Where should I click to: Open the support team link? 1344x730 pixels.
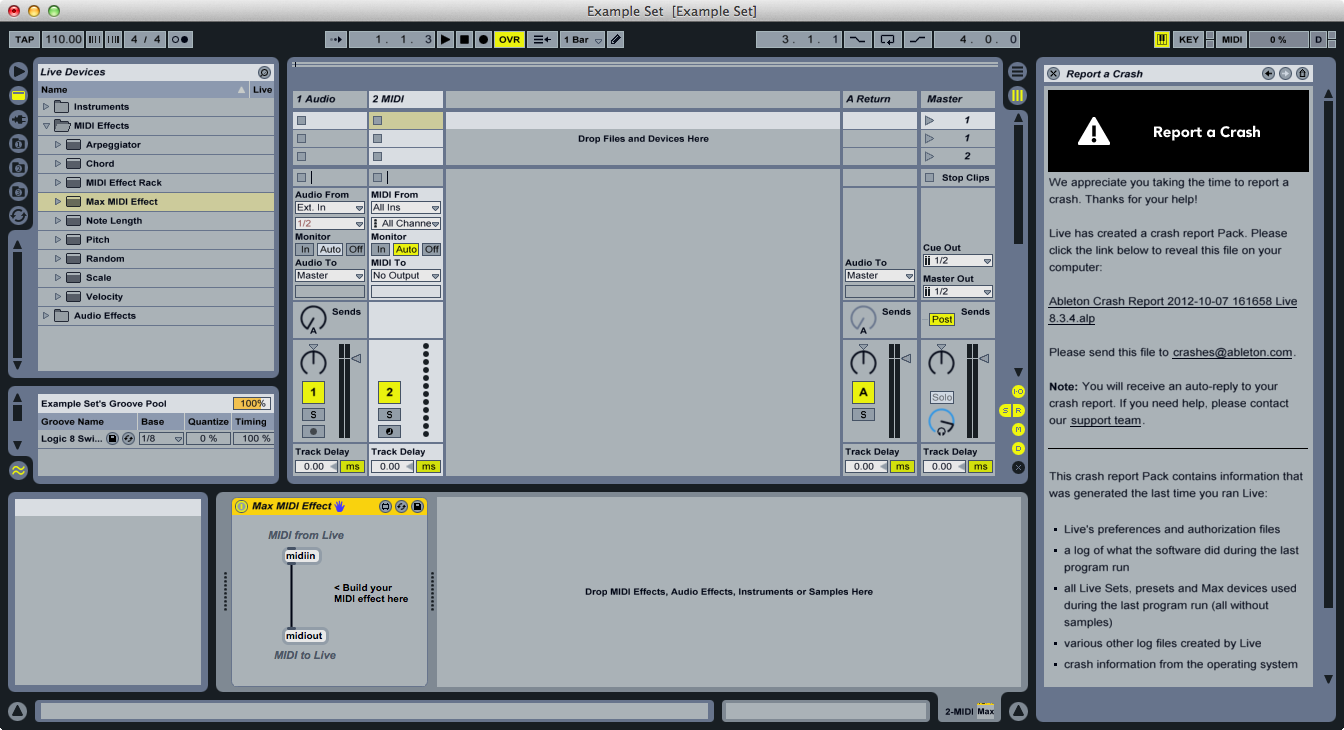pos(1103,419)
